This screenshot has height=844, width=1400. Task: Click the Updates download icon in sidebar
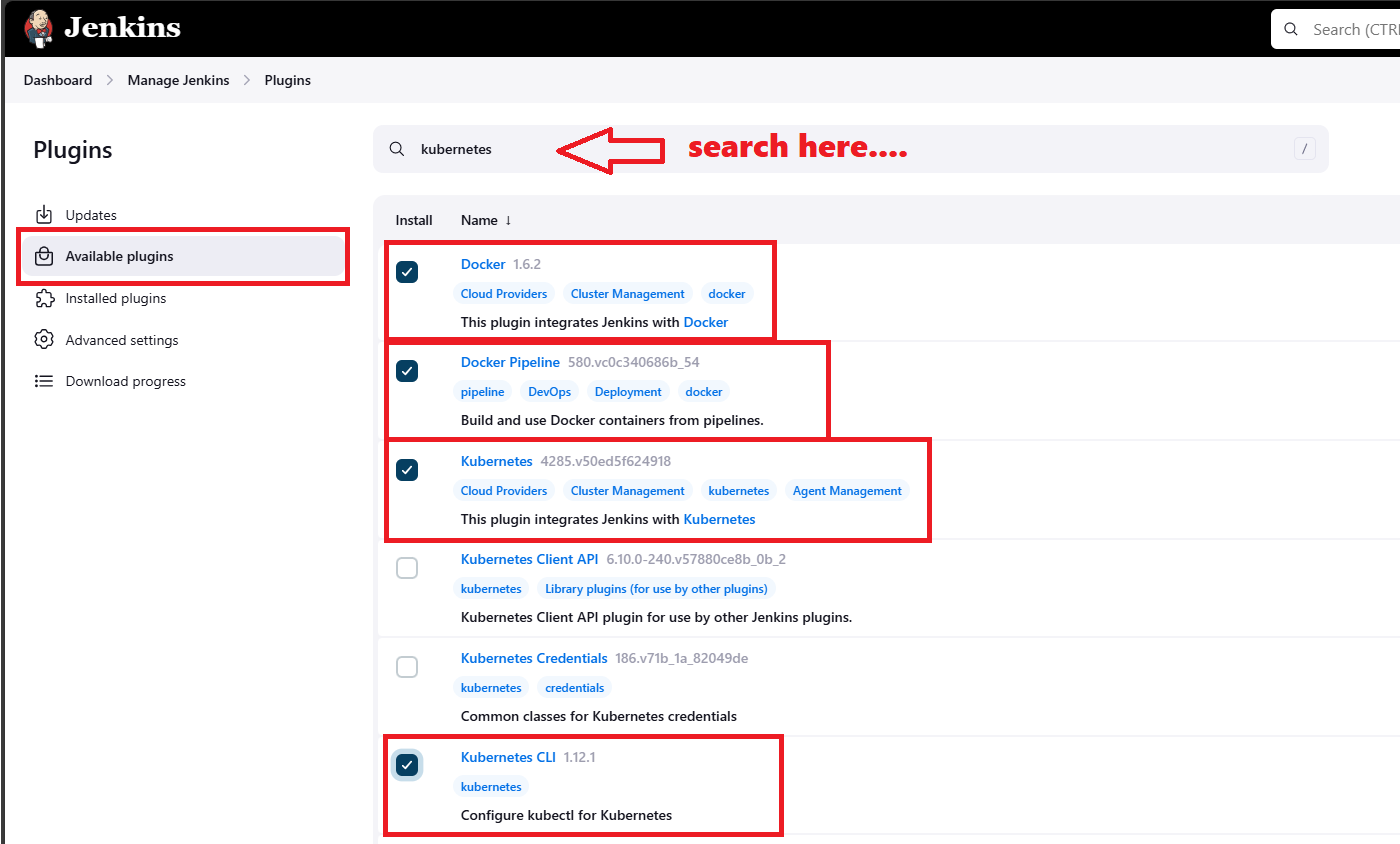pyautogui.click(x=43, y=215)
